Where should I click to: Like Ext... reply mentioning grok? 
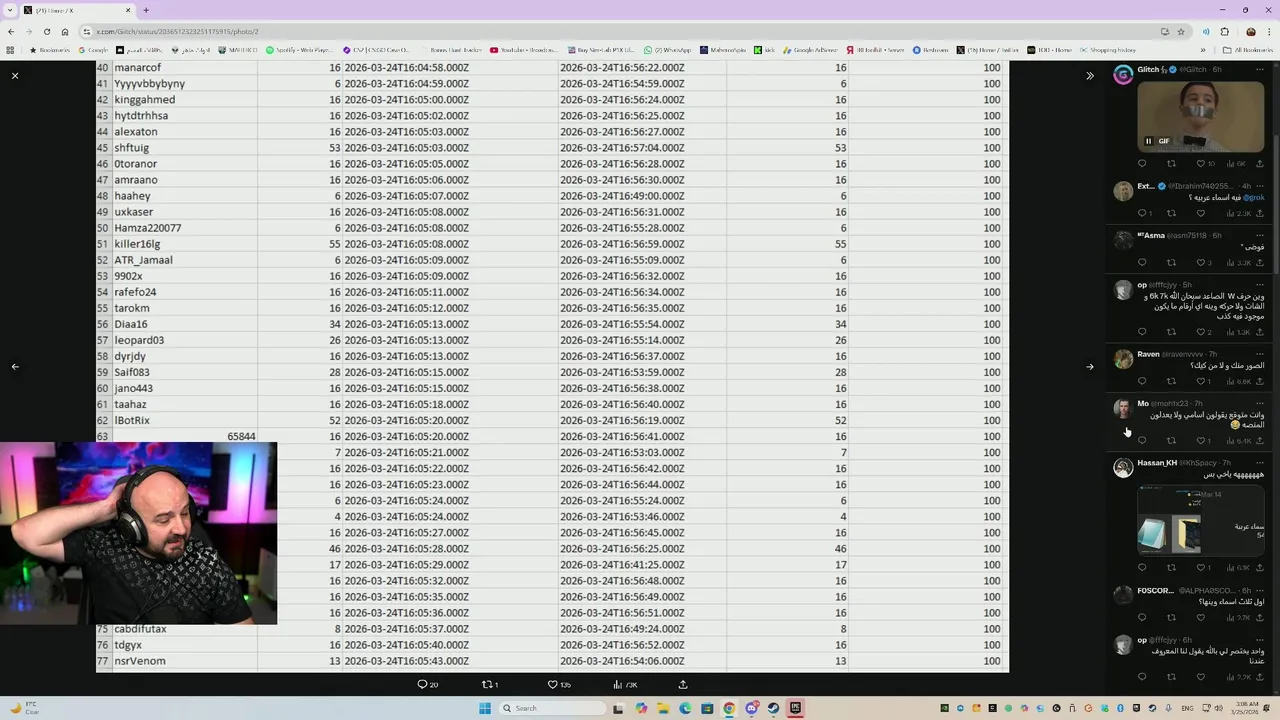click(x=1201, y=213)
